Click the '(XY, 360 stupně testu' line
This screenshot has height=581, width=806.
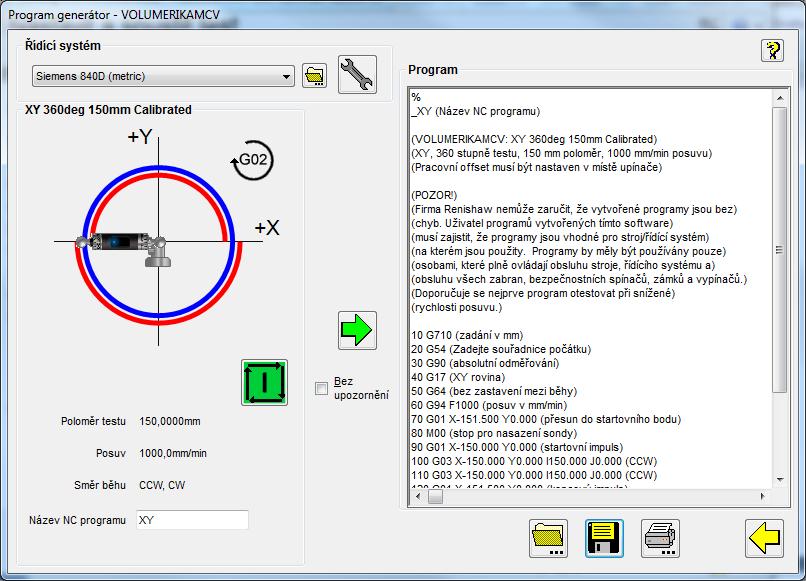pos(562,153)
